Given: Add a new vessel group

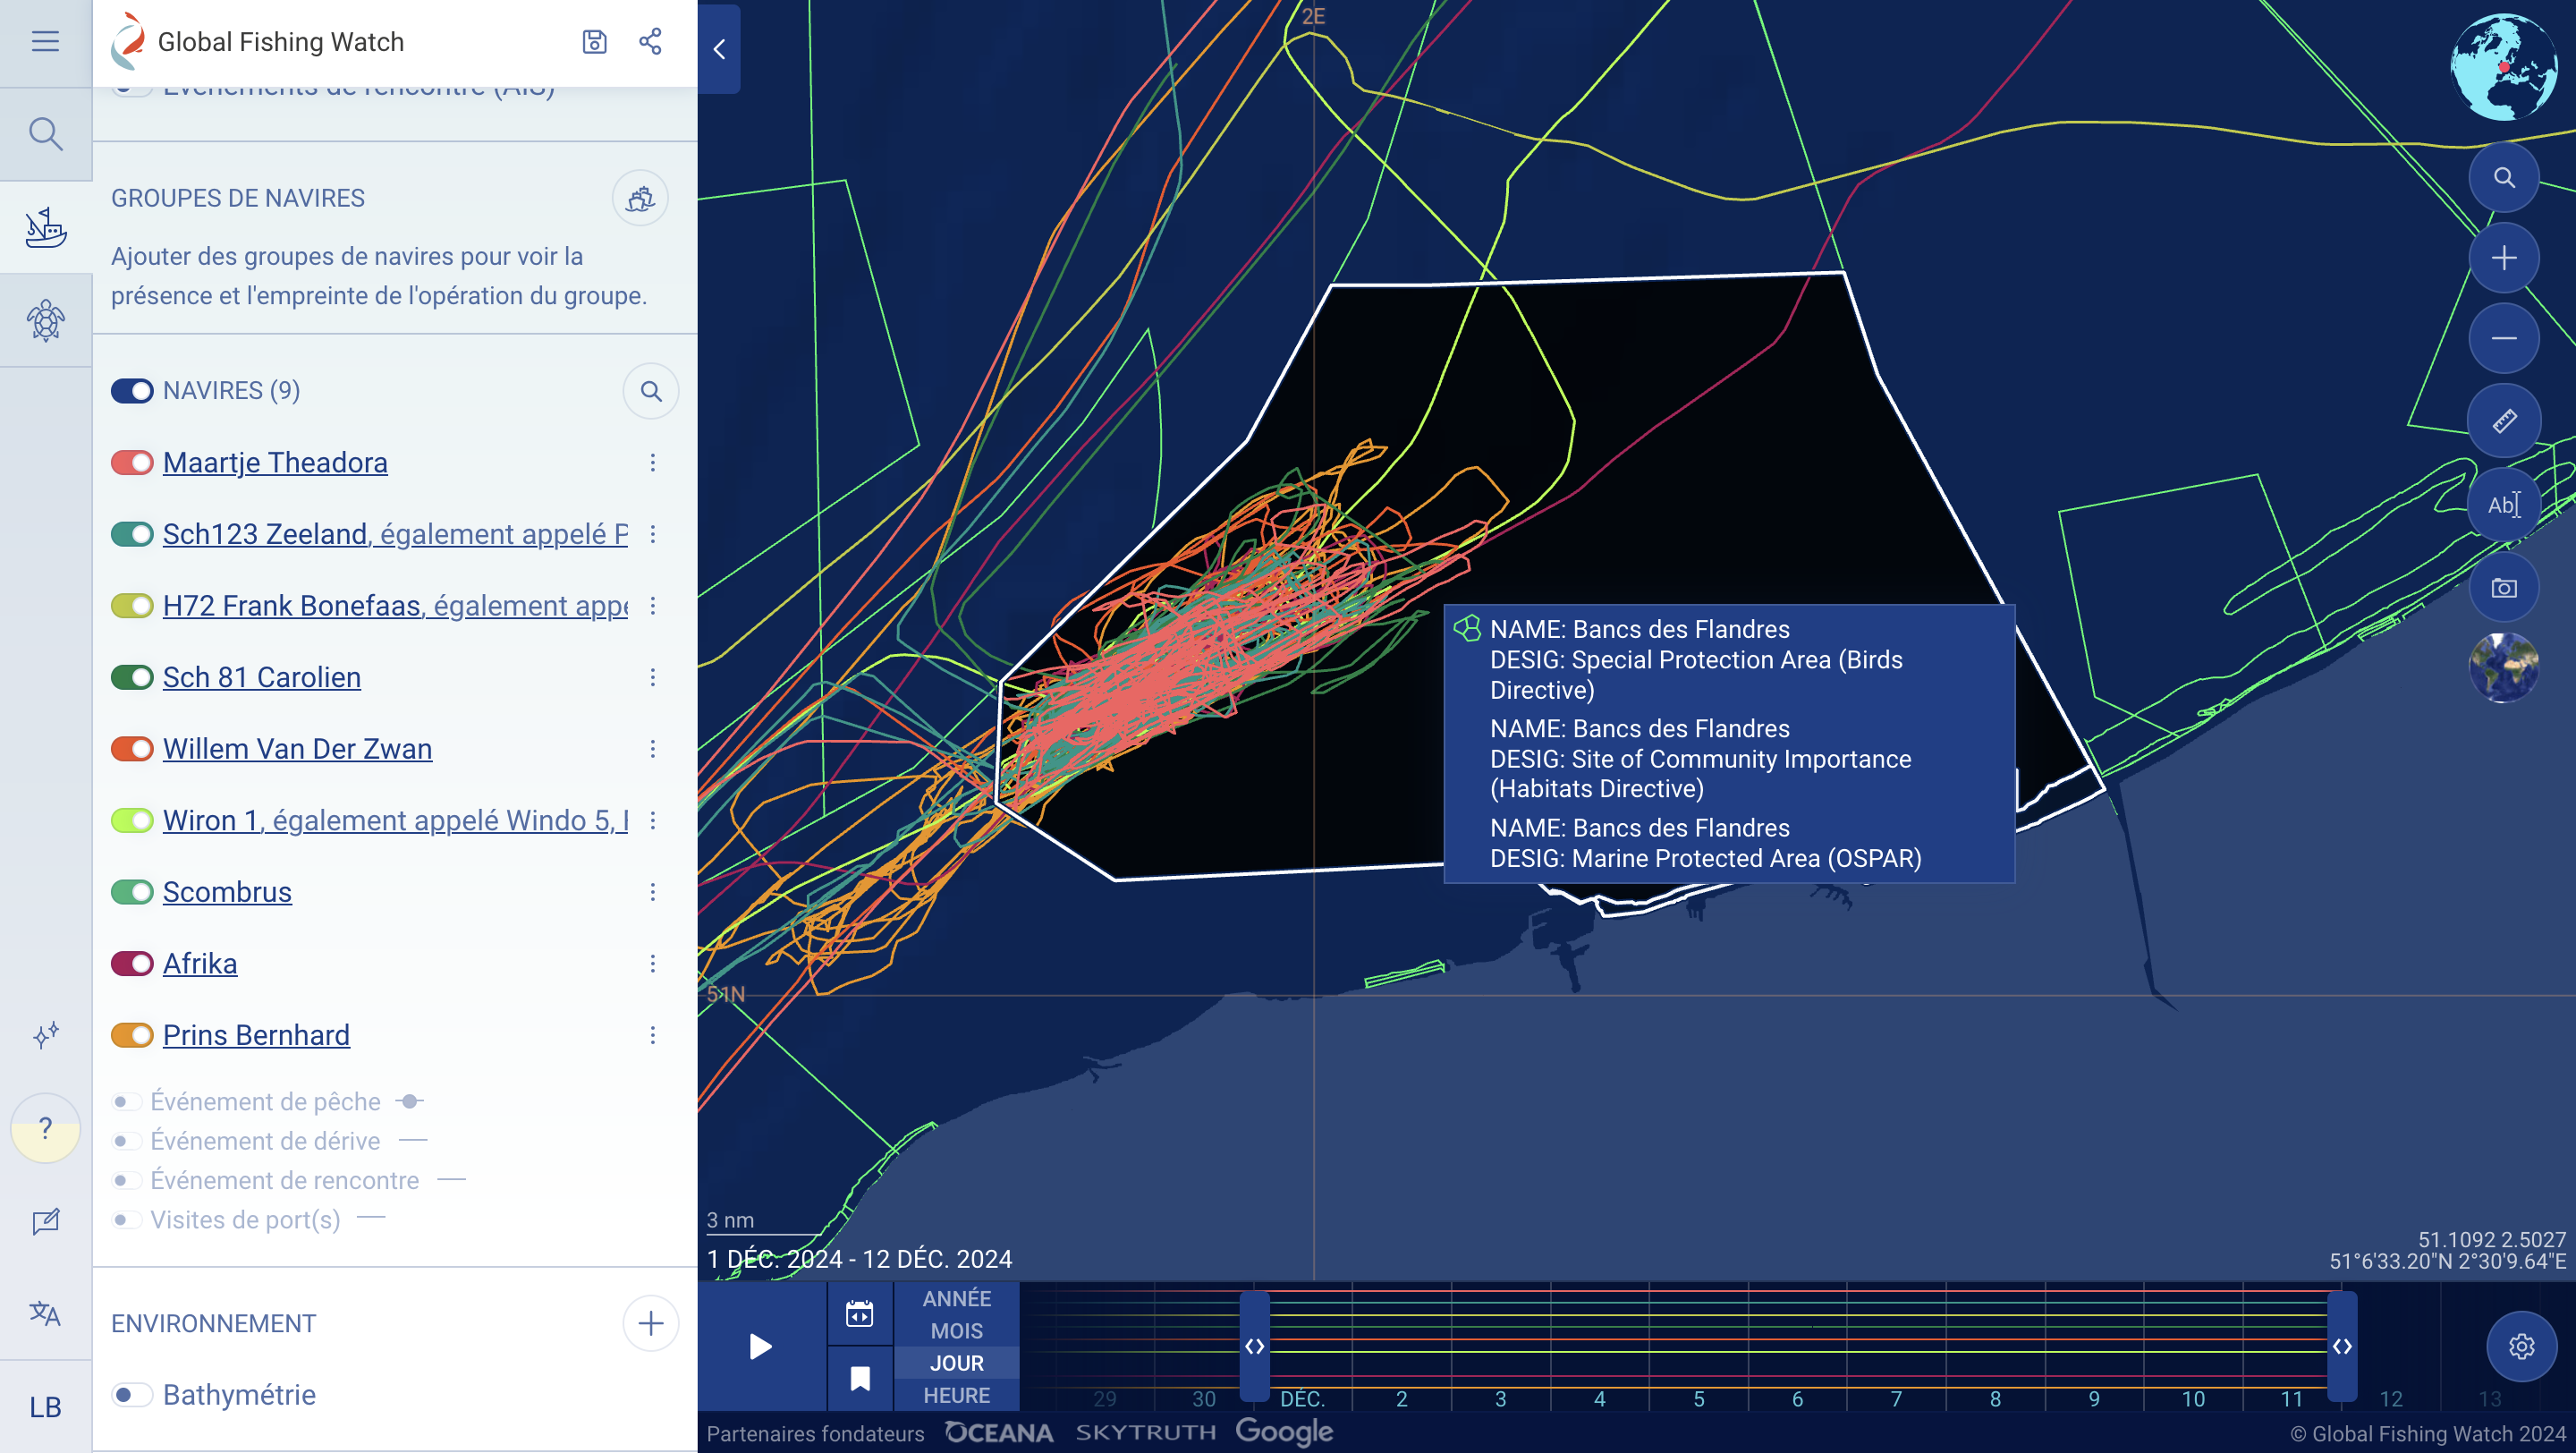Looking at the screenshot, I should pyautogui.click(x=640, y=198).
